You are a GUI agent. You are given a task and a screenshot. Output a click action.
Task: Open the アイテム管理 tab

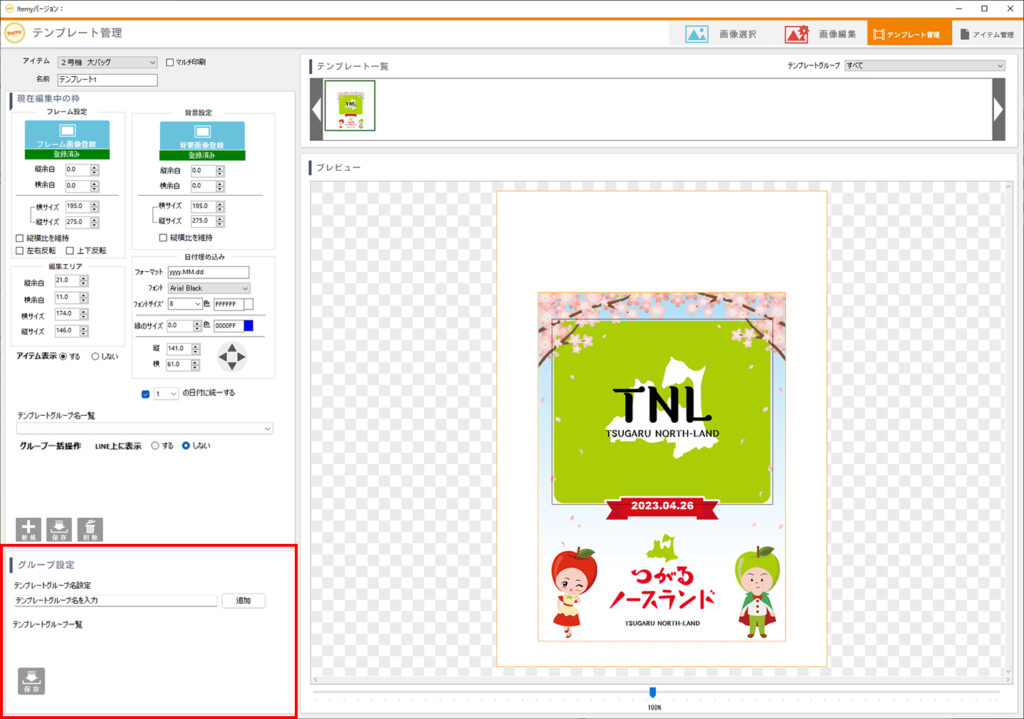click(985, 34)
